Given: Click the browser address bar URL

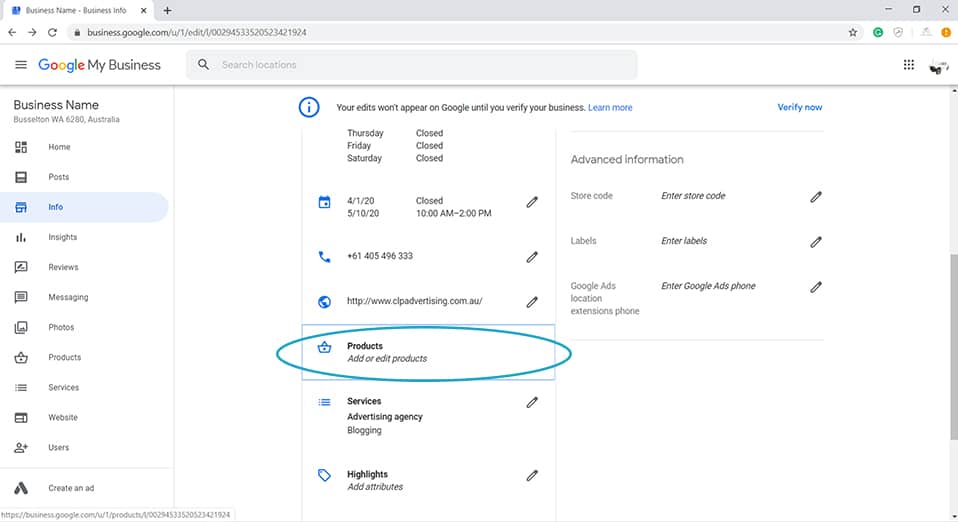Looking at the screenshot, I should coord(197,32).
